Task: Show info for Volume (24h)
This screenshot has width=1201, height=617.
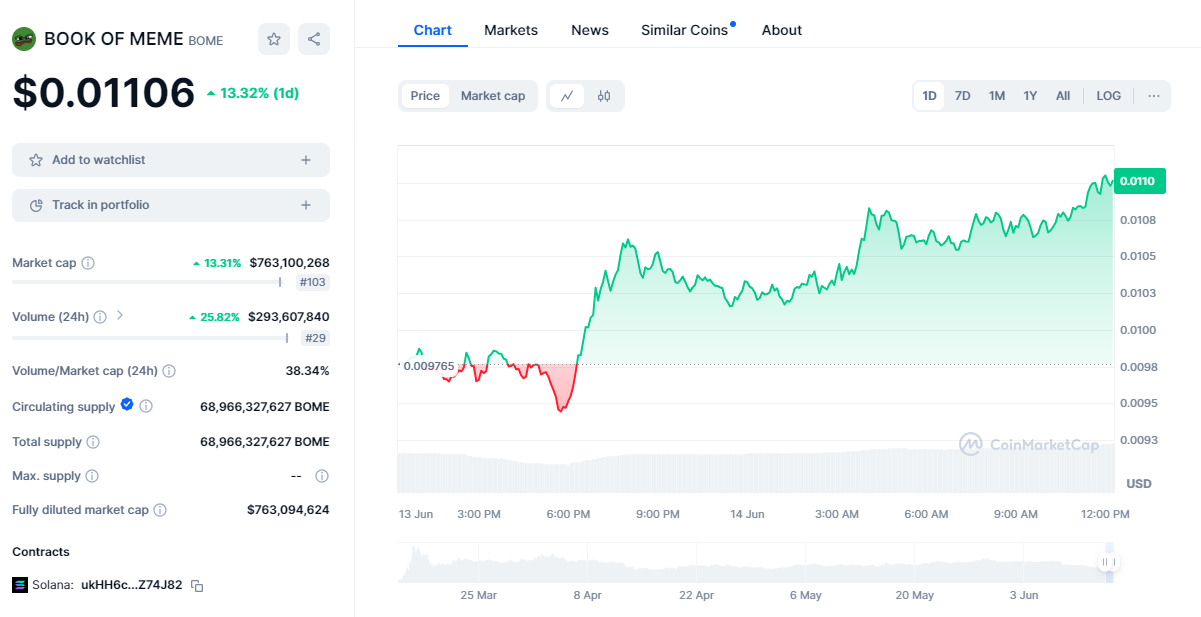Action: click(101, 317)
